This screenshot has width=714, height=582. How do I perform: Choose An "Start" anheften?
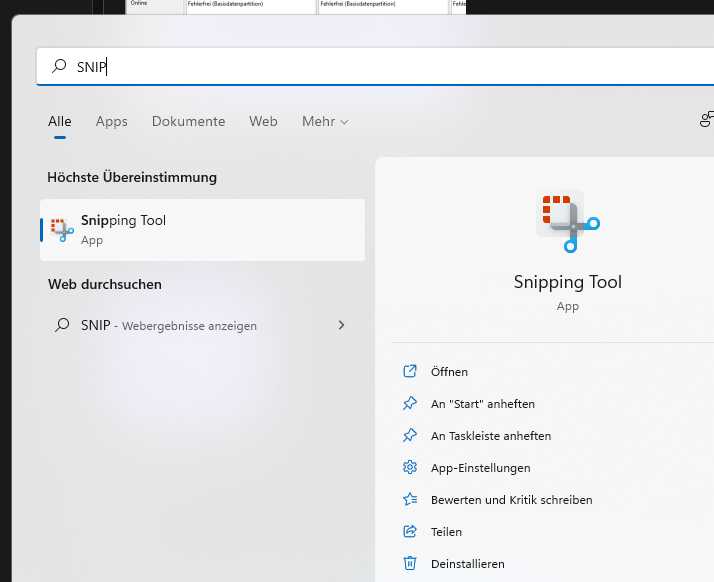(483, 404)
